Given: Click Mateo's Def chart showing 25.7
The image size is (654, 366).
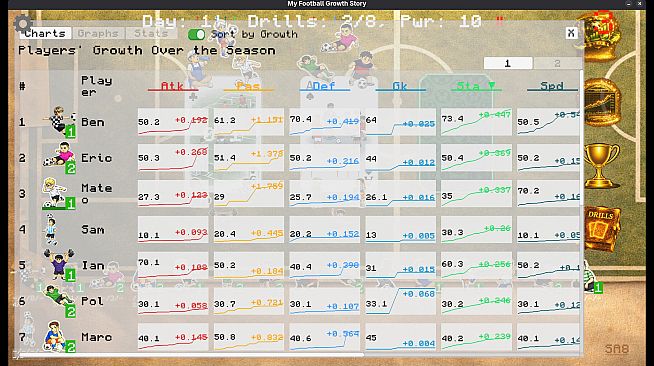Looking at the screenshot, I should [x=324, y=193].
